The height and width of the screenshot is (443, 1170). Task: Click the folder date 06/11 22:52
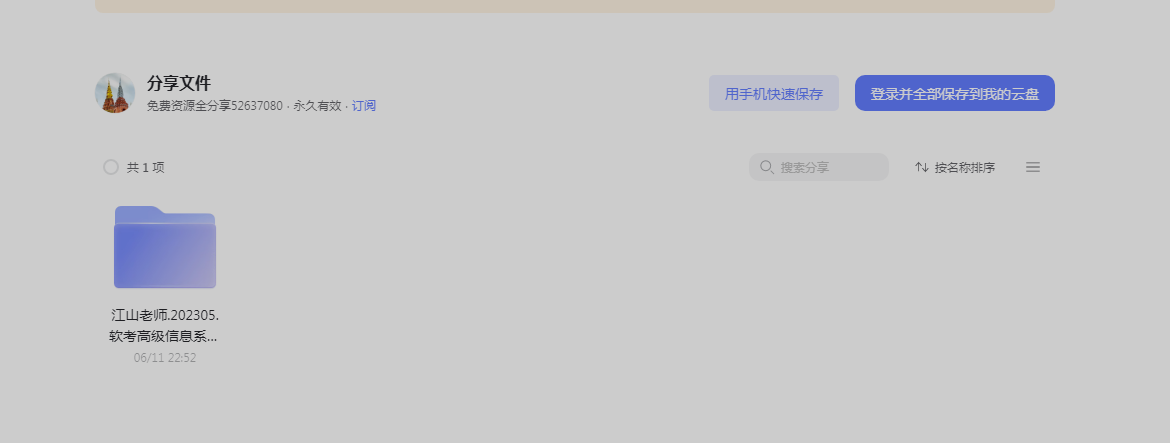coord(165,358)
